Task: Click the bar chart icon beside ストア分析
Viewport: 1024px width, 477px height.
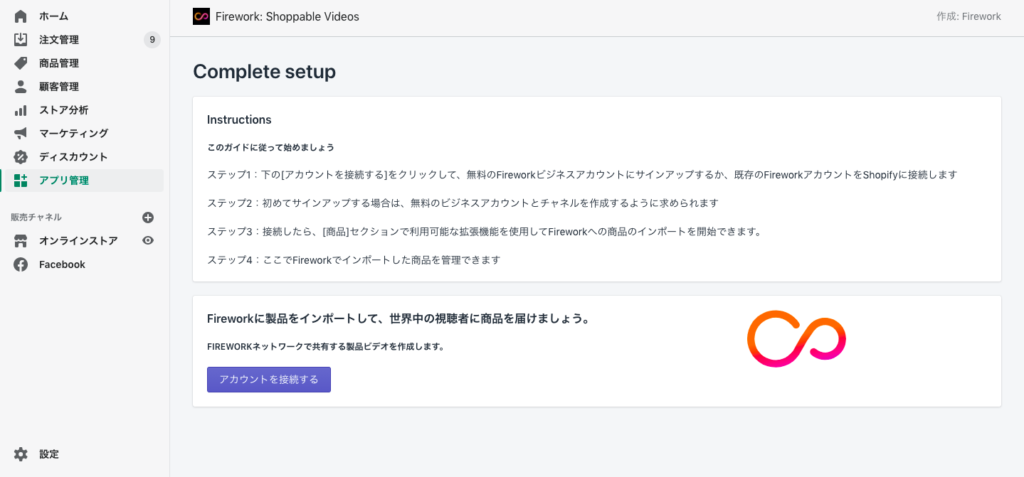Action: 21,110
